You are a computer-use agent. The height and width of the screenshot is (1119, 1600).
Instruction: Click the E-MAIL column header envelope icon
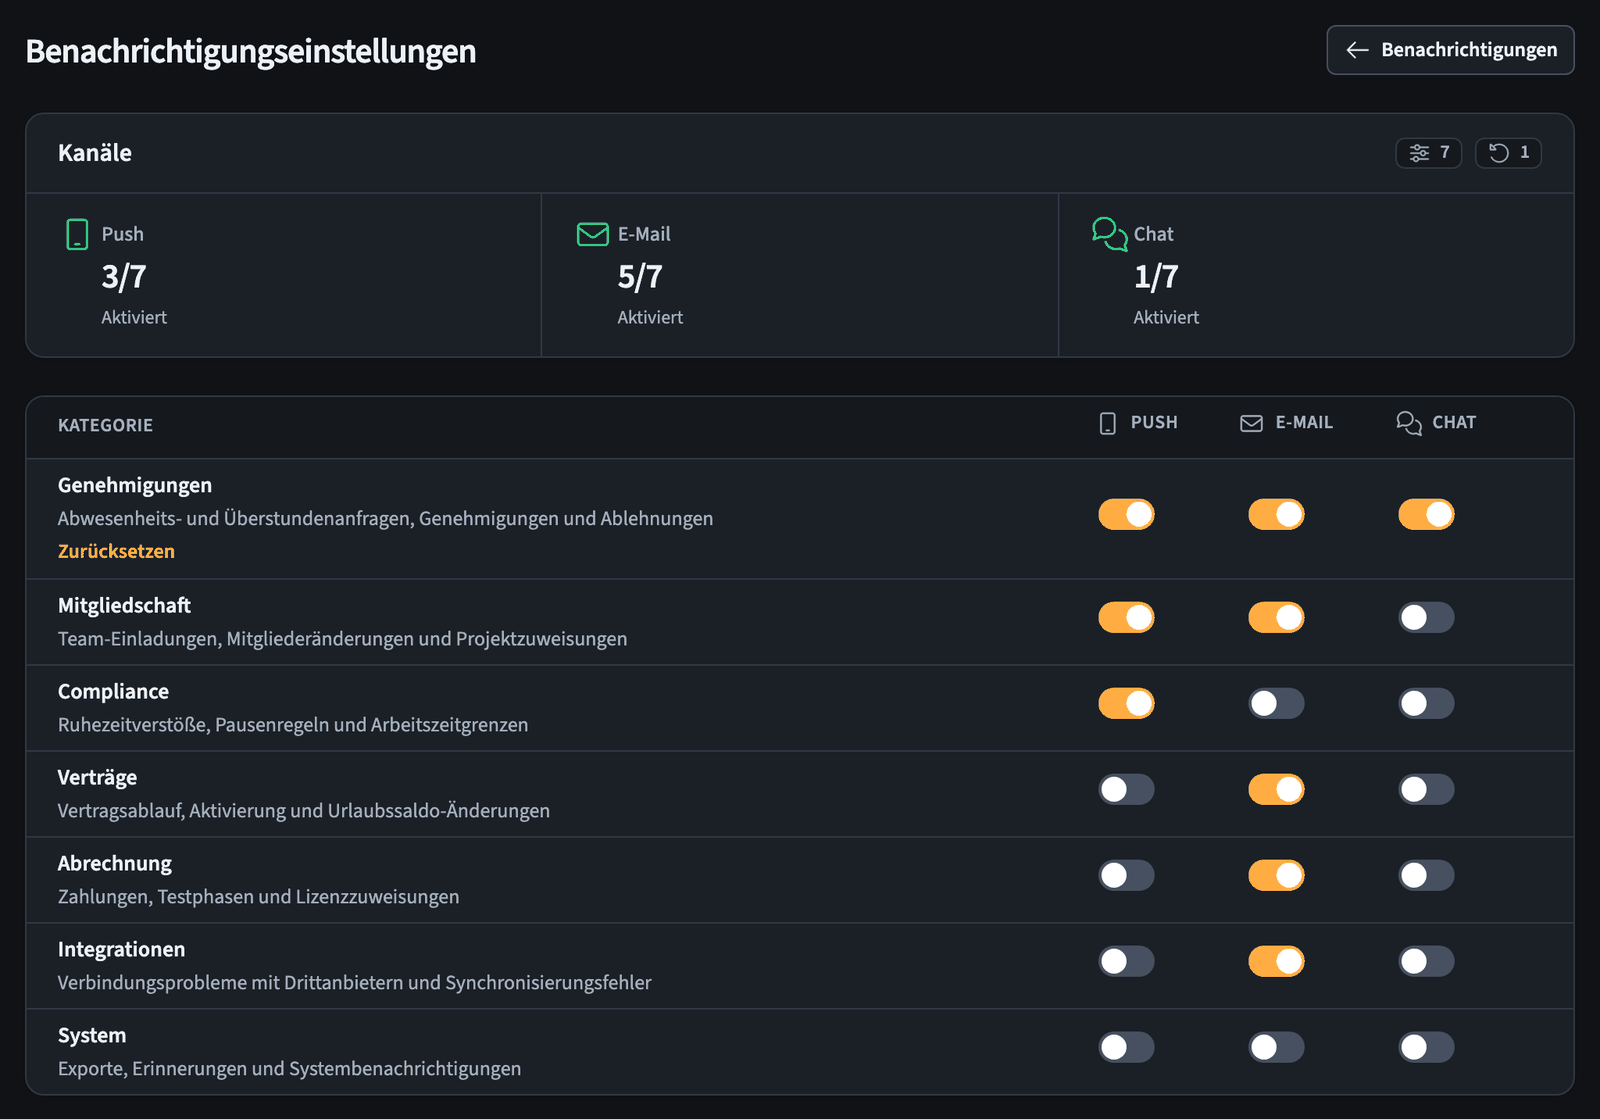click(1251, 423)
